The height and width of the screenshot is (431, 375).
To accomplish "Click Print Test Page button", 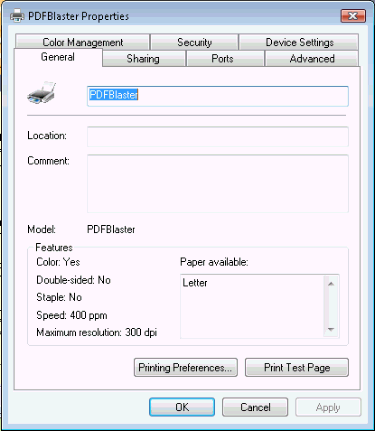I will tap(297, 367).
